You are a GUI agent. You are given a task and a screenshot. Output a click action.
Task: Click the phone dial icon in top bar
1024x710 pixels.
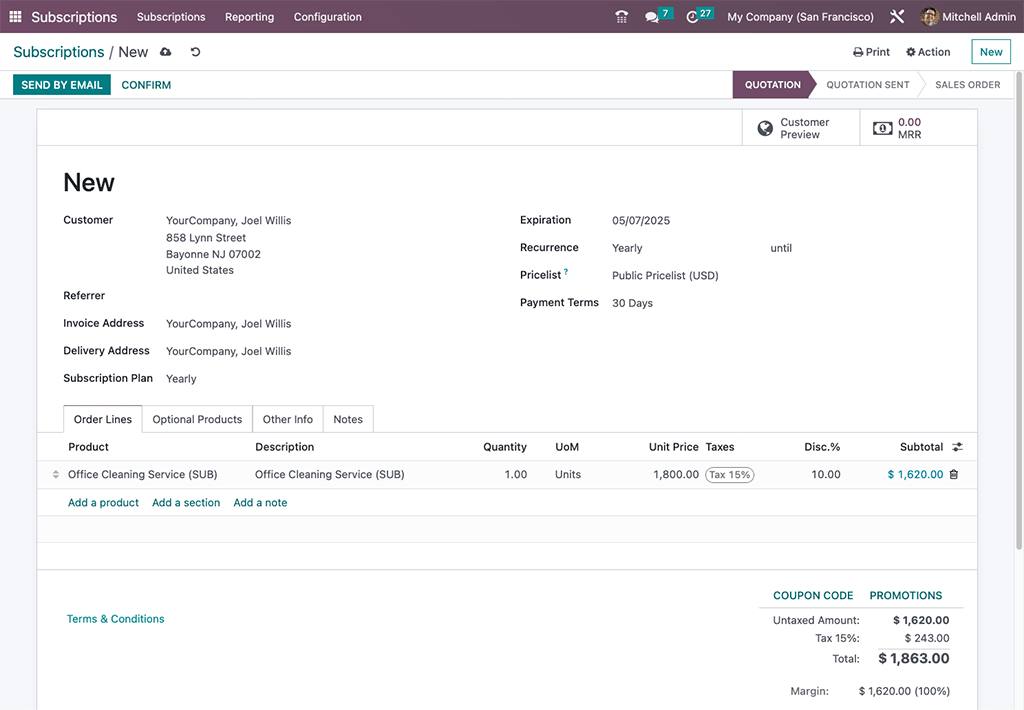(x=622, y=16)
